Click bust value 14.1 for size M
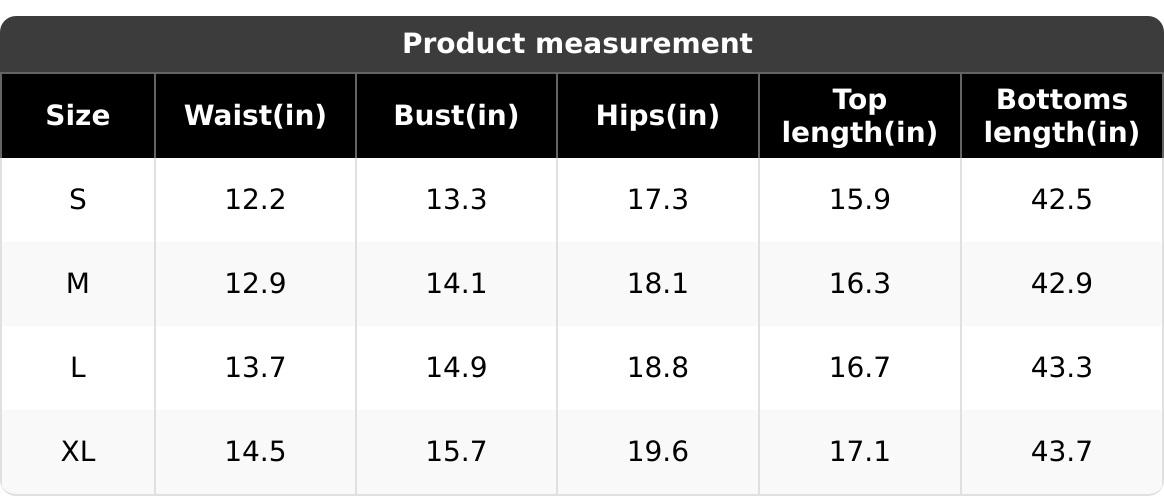Image resolution: width=1164 pixels, height=496 pixels. tap(457, 284)
